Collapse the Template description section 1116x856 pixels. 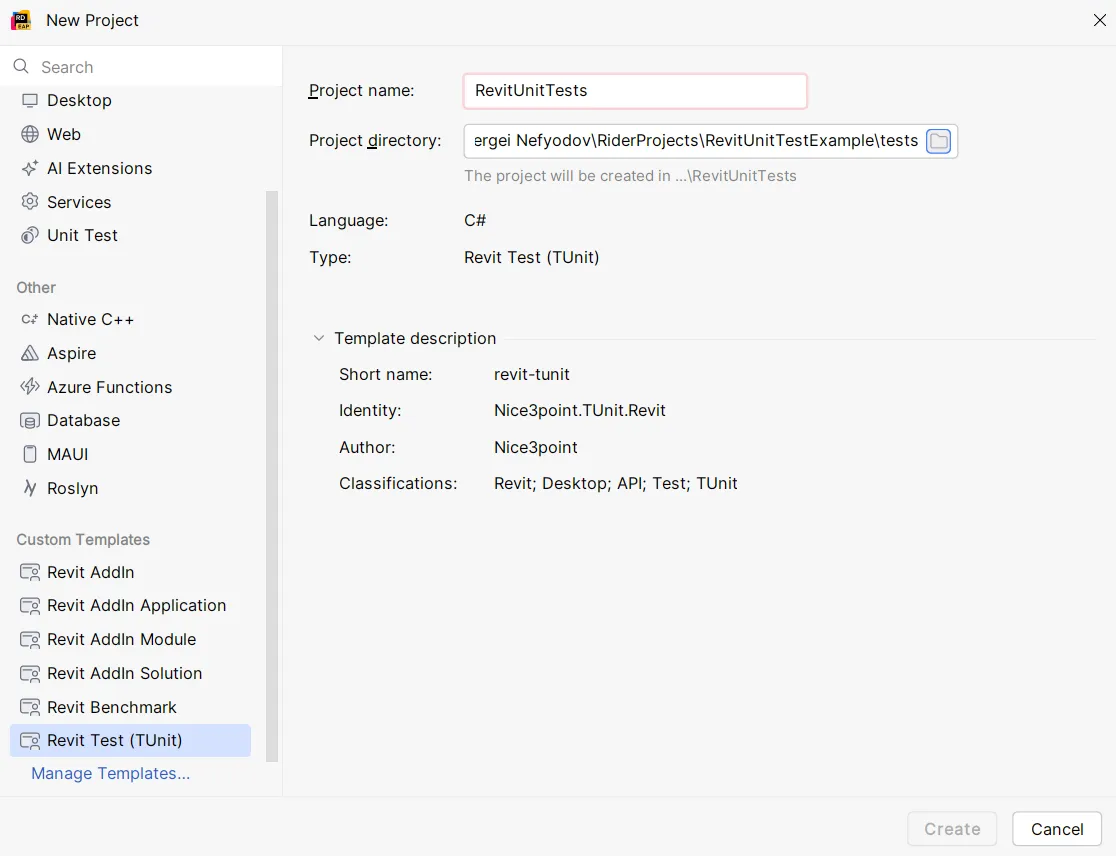[x=319, y=338]
